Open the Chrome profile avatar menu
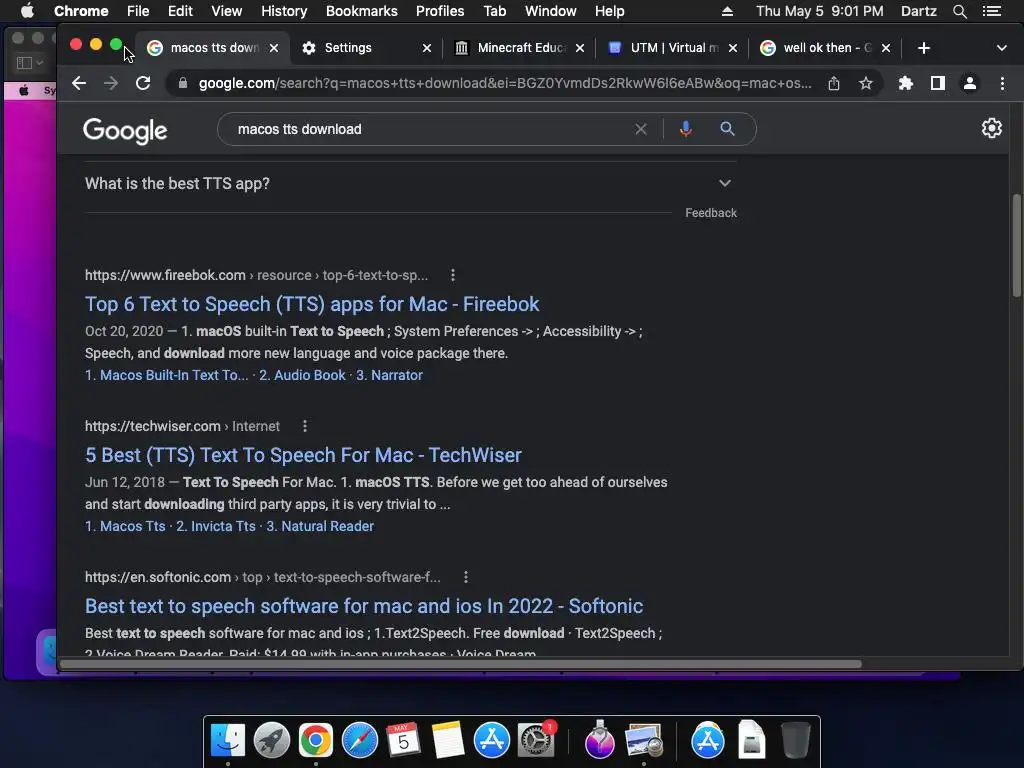Image resolution: width=1024 pixels, height=768 pixels. pyautogui.click(x=970, y=83)
